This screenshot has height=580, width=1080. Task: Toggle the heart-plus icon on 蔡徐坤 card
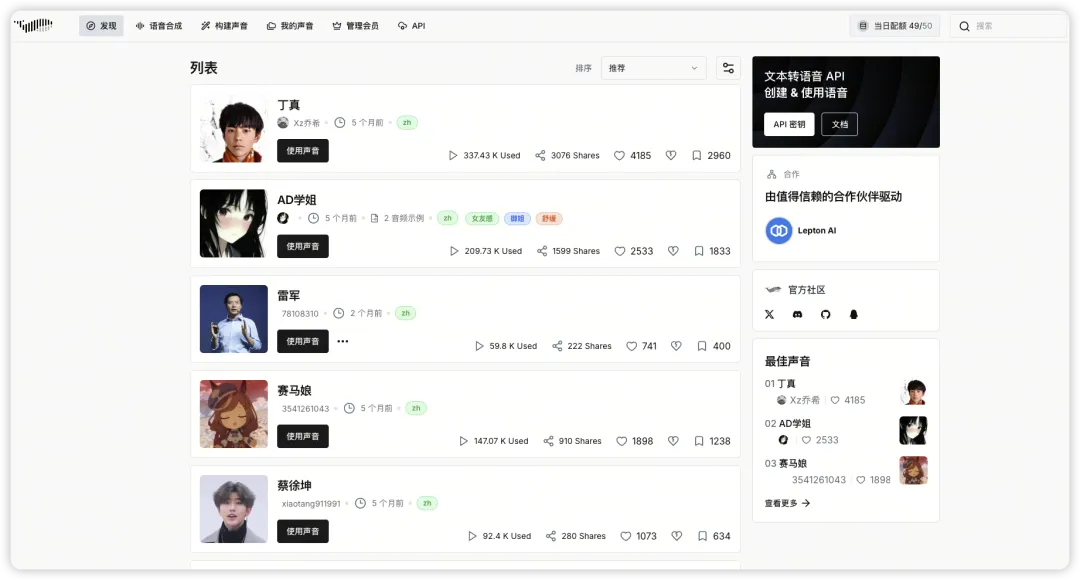click(x=676, y=536)
